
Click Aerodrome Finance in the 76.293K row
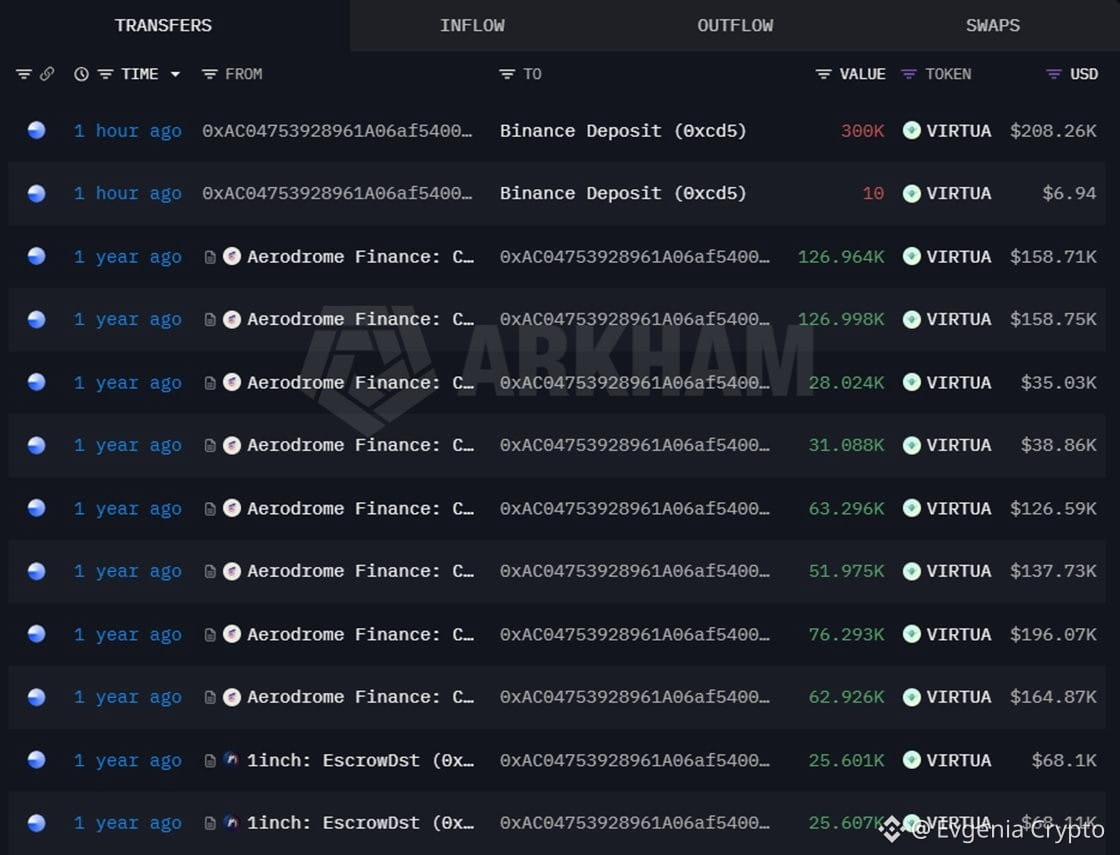tap(360, 634)
